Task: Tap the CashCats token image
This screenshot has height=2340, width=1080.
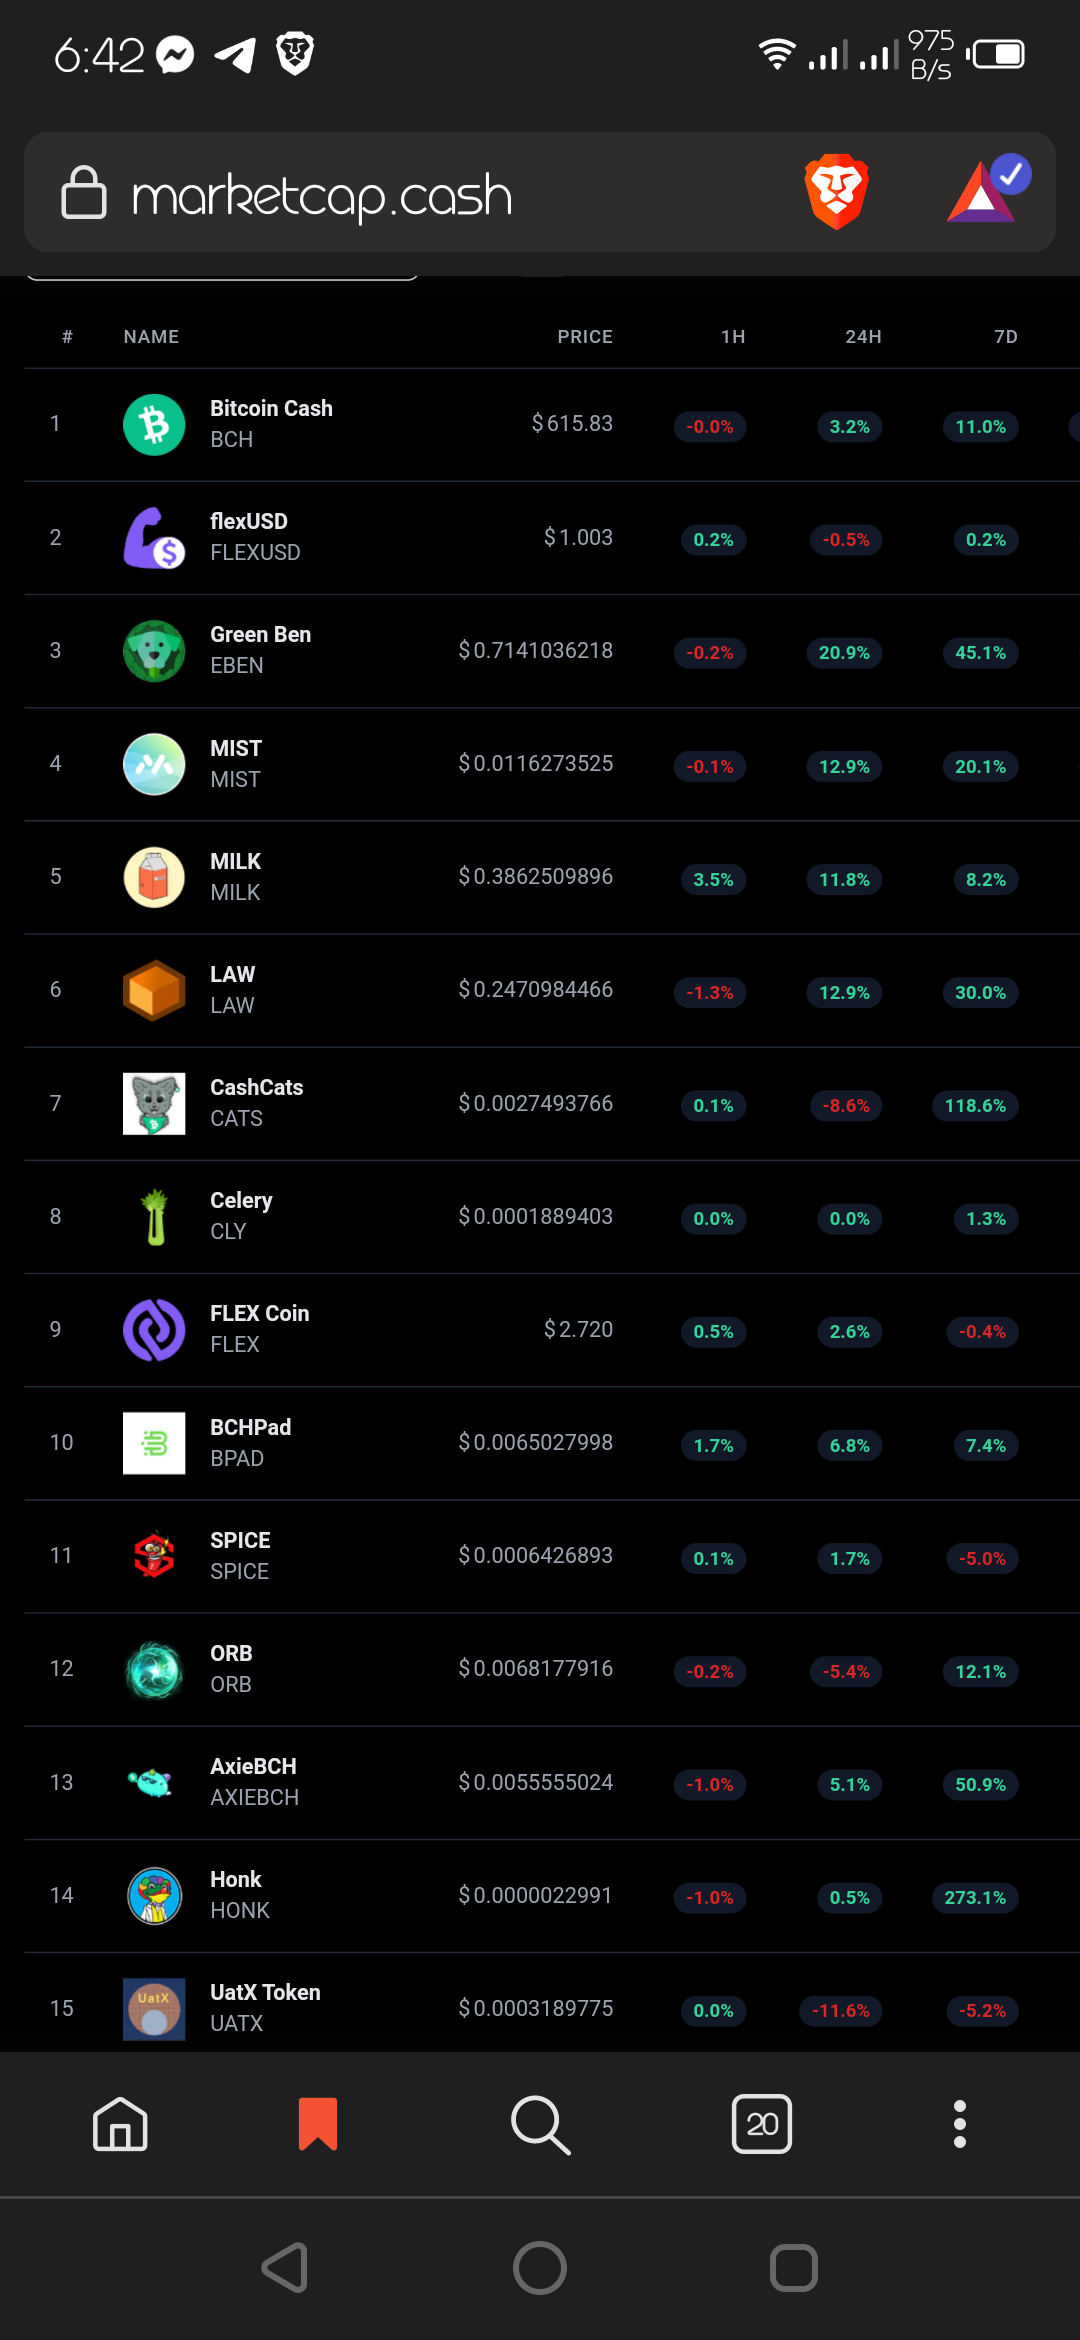Action: (154, 1104)
